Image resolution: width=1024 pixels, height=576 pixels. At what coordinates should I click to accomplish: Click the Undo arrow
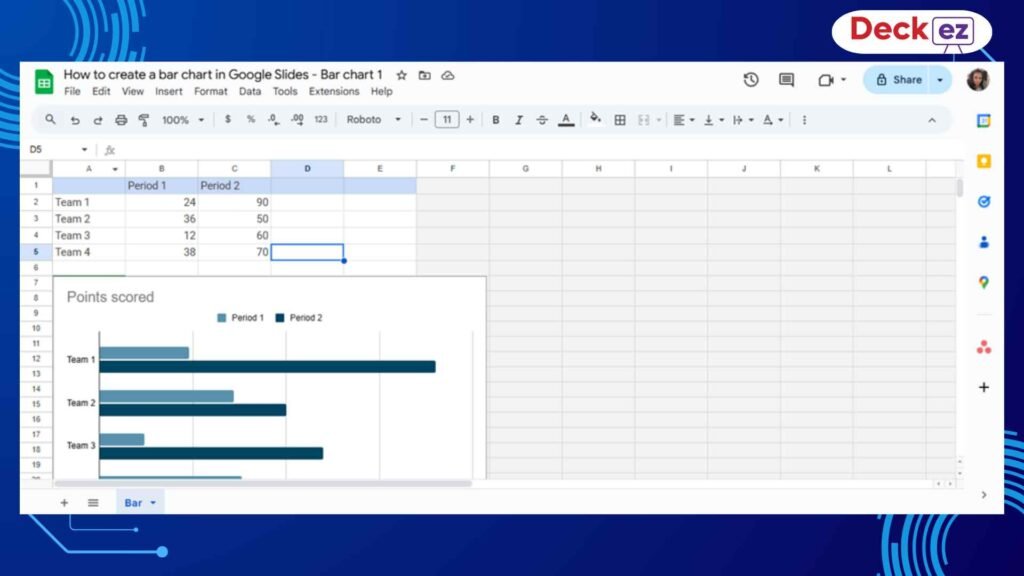tap(75, 119)
